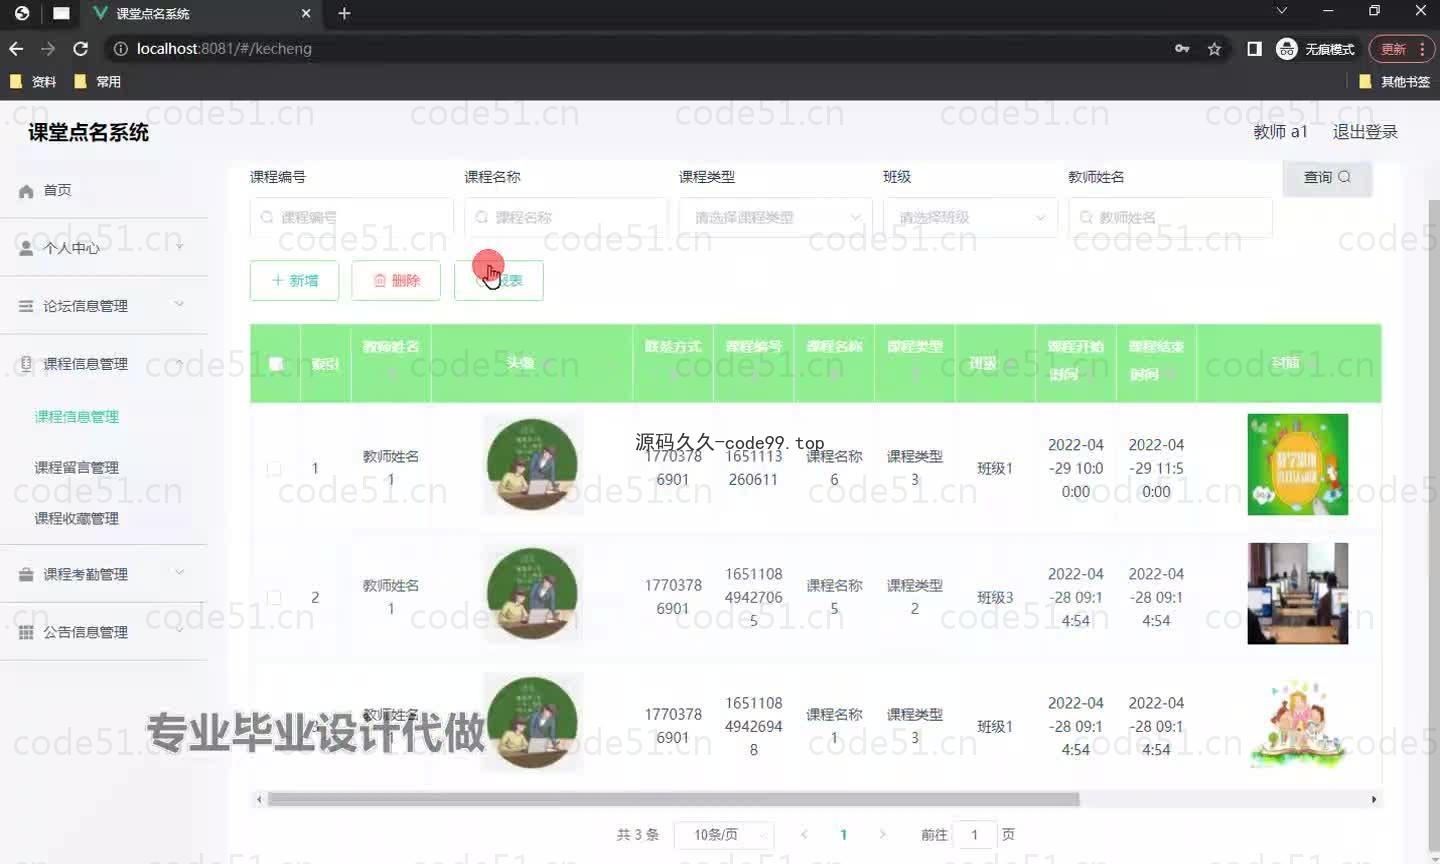Open 课程留言管理 in the sidebar
Screen dimensions: 1440x864
pos(76,467)
